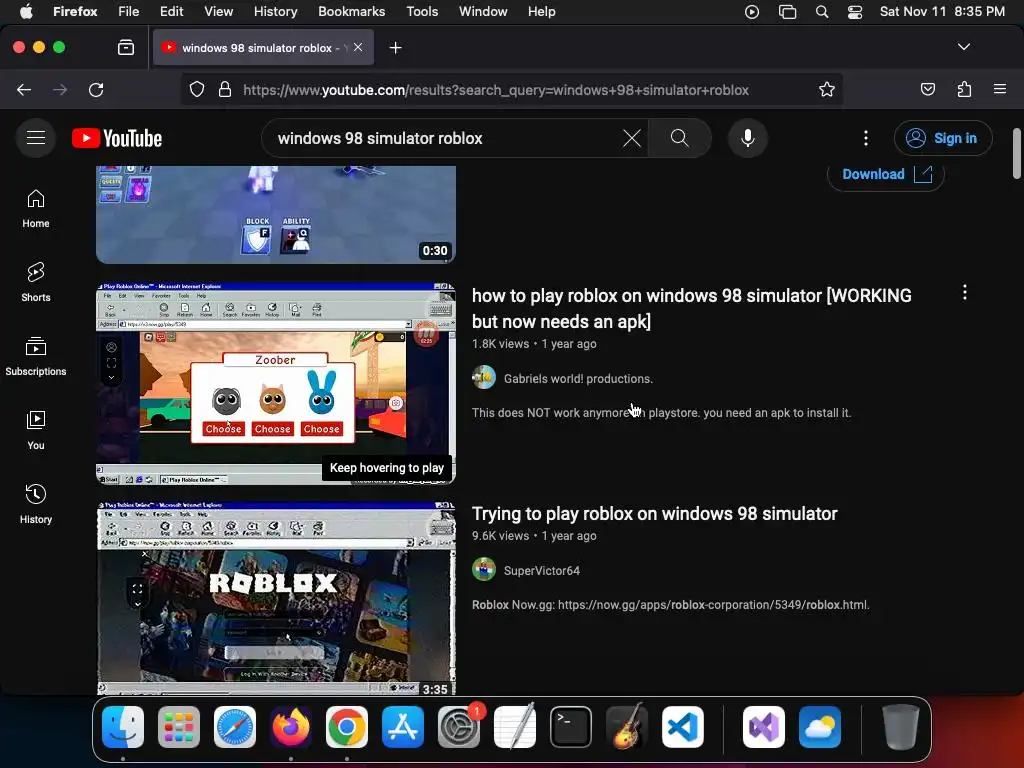Open the Firefox application hamburger menu
The image size is (1024, 768).
click(x=1000, y=89)
